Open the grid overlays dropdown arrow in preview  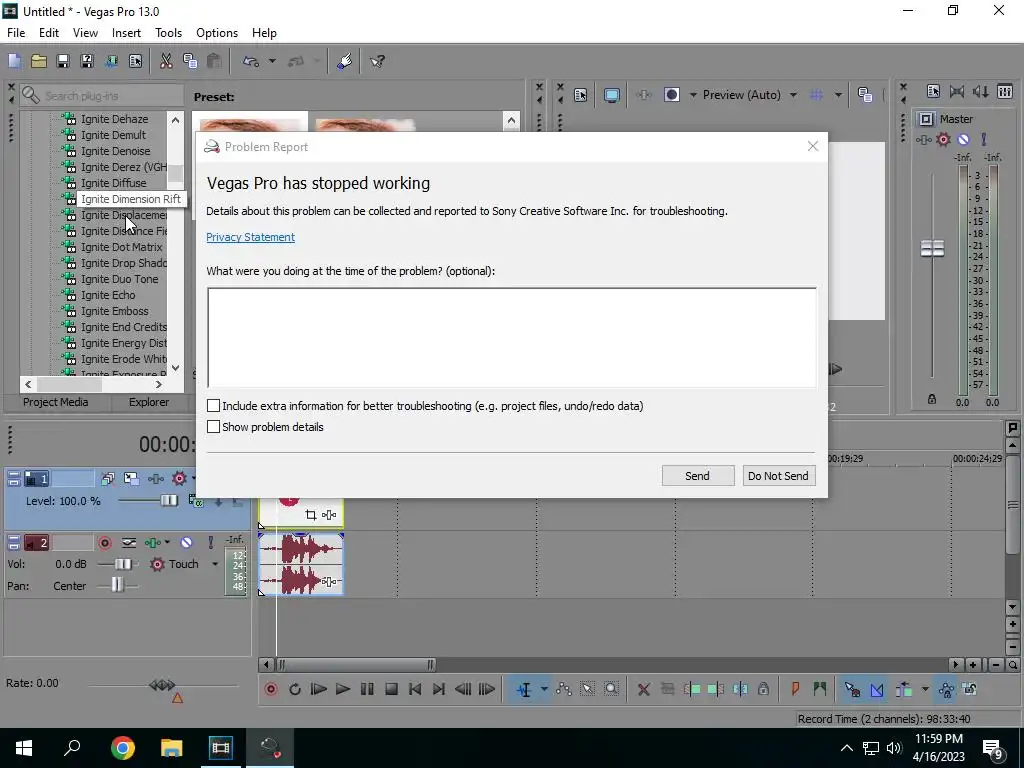pyautogui.click(x=838, y=95)
